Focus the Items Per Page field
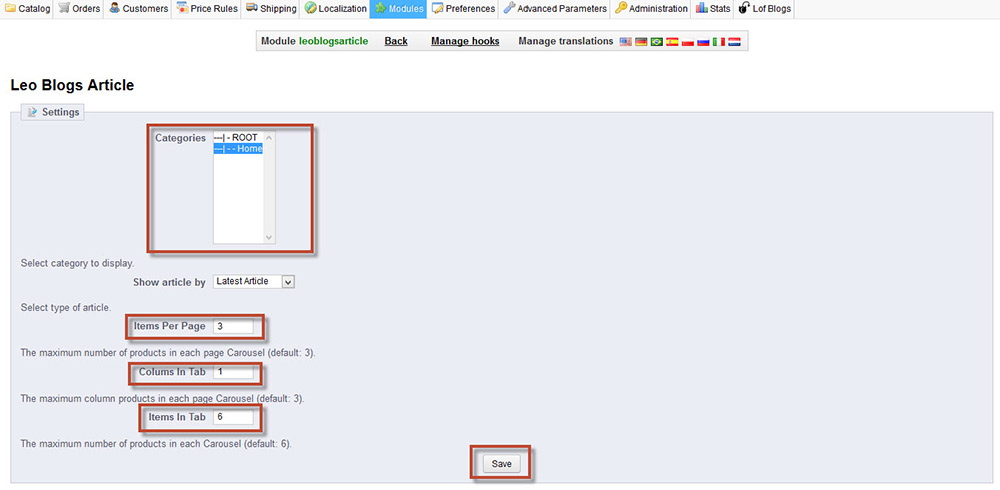The width and height of the screenshot is (1000, 490). (233, 326)
